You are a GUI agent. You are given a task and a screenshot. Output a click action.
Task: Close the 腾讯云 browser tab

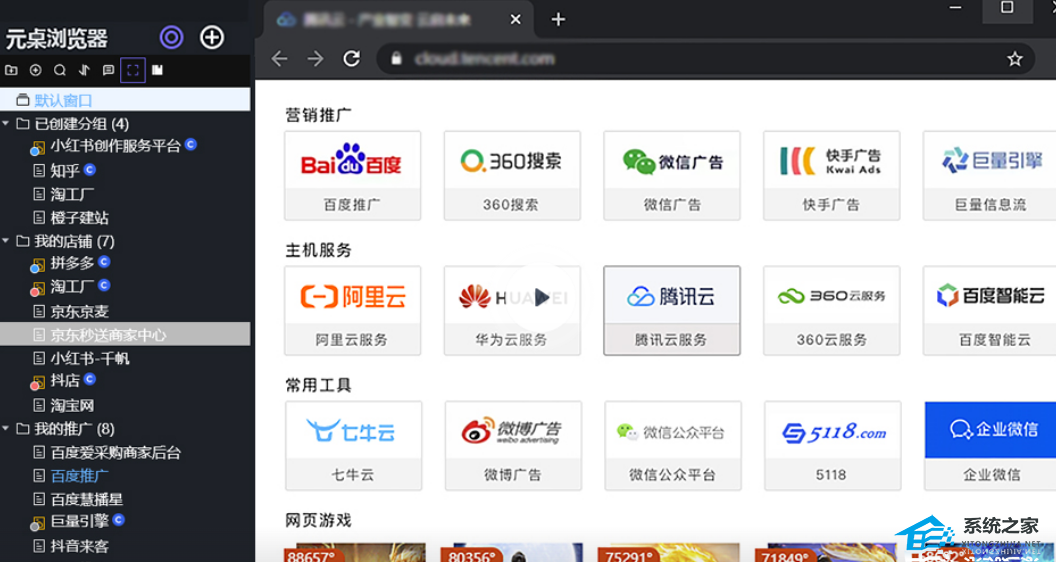pos(515,19)
